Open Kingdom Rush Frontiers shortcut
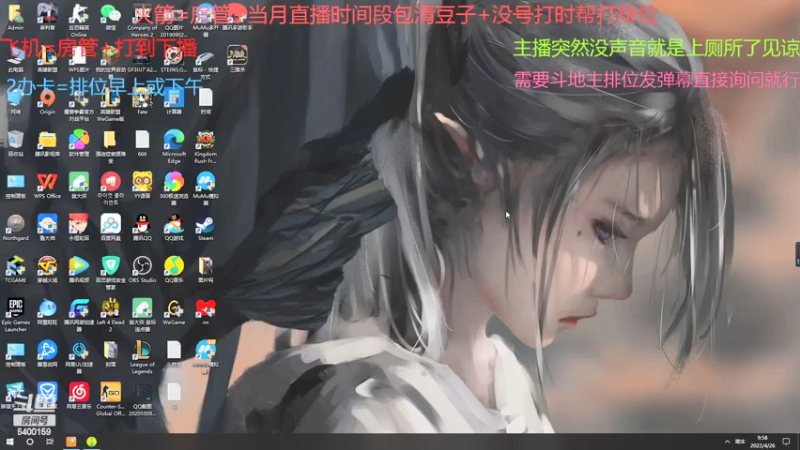The height and width of the screenshot is (450, 800). 206,146
